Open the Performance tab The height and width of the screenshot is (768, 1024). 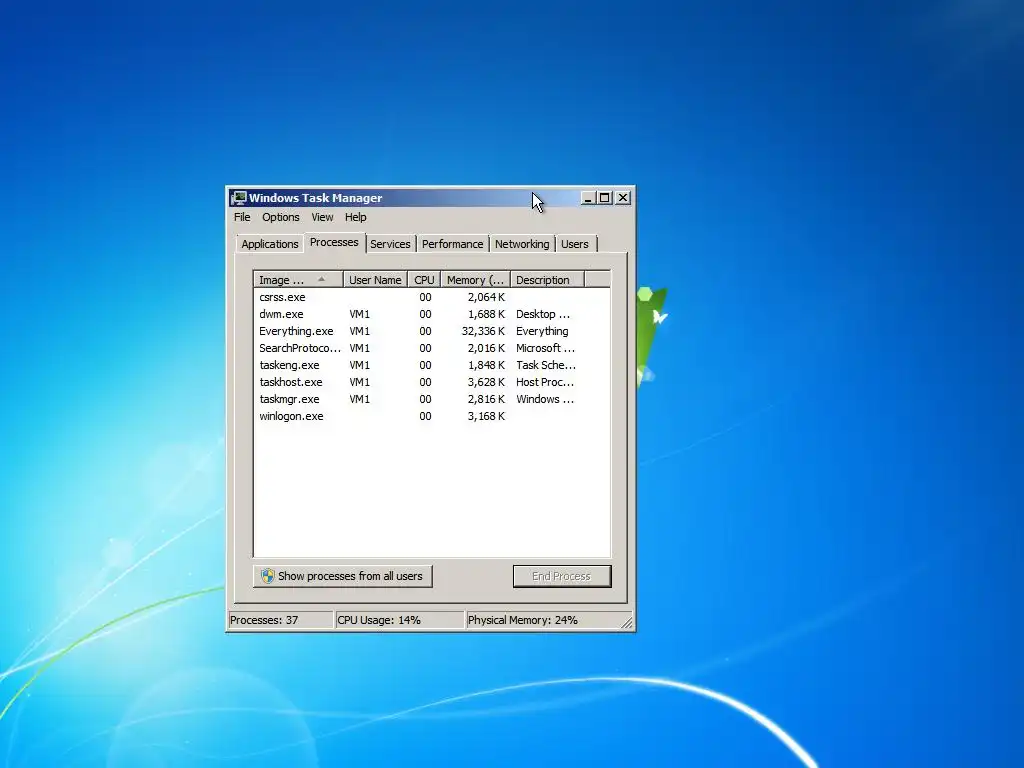tap(453, 244)
